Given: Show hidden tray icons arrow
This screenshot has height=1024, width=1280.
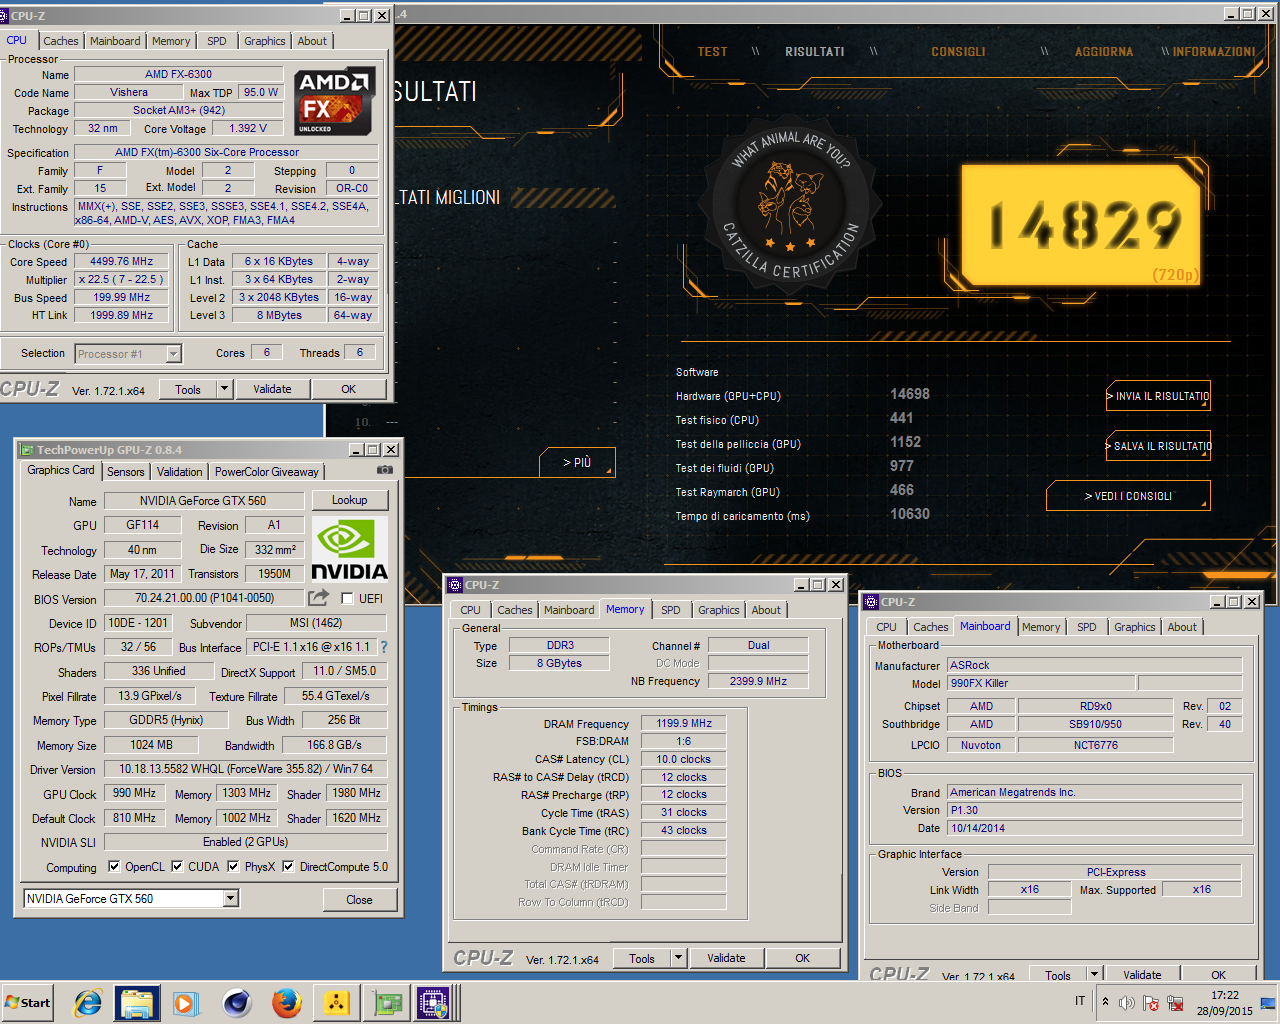Looking at the screenshot, I should click(1105, 1002).
